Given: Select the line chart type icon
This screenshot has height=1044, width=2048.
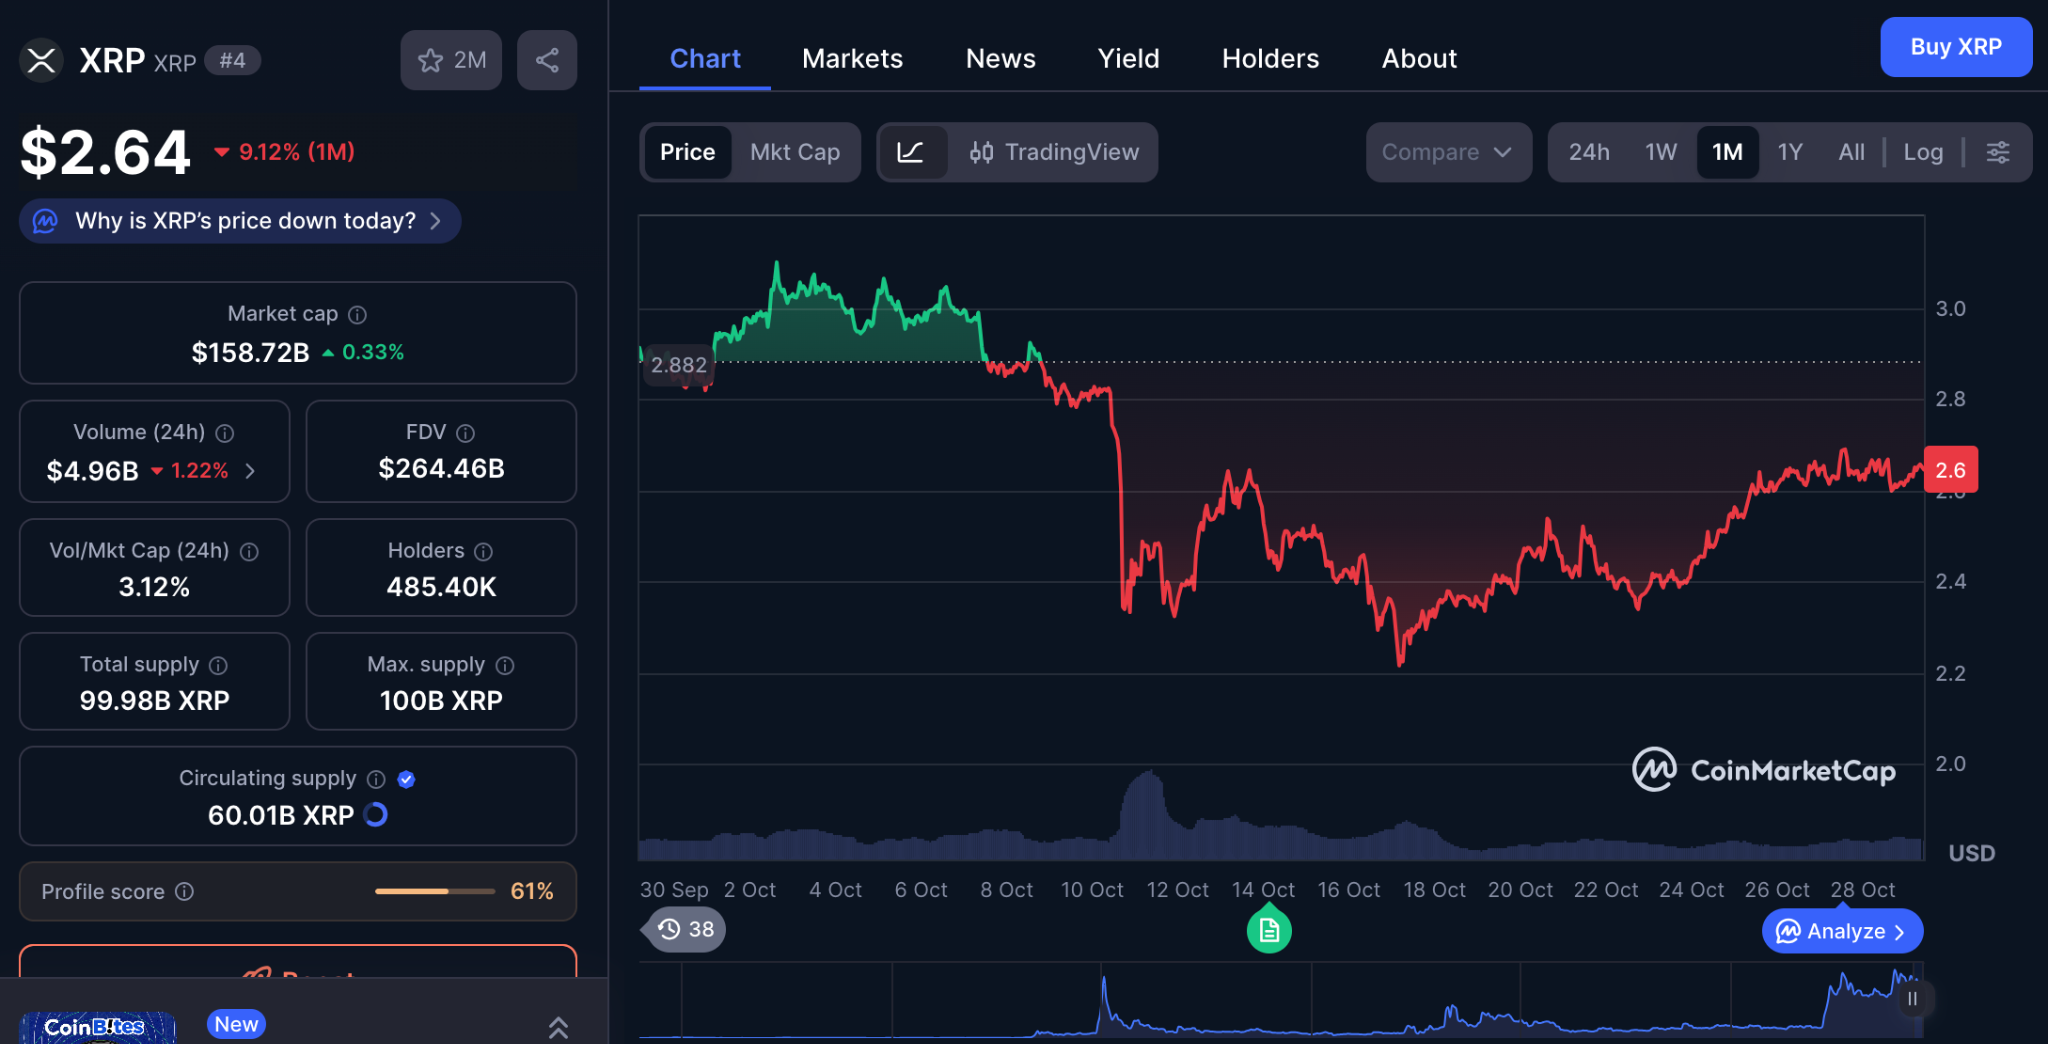Looking at the screenshot, I should point(911,152).
